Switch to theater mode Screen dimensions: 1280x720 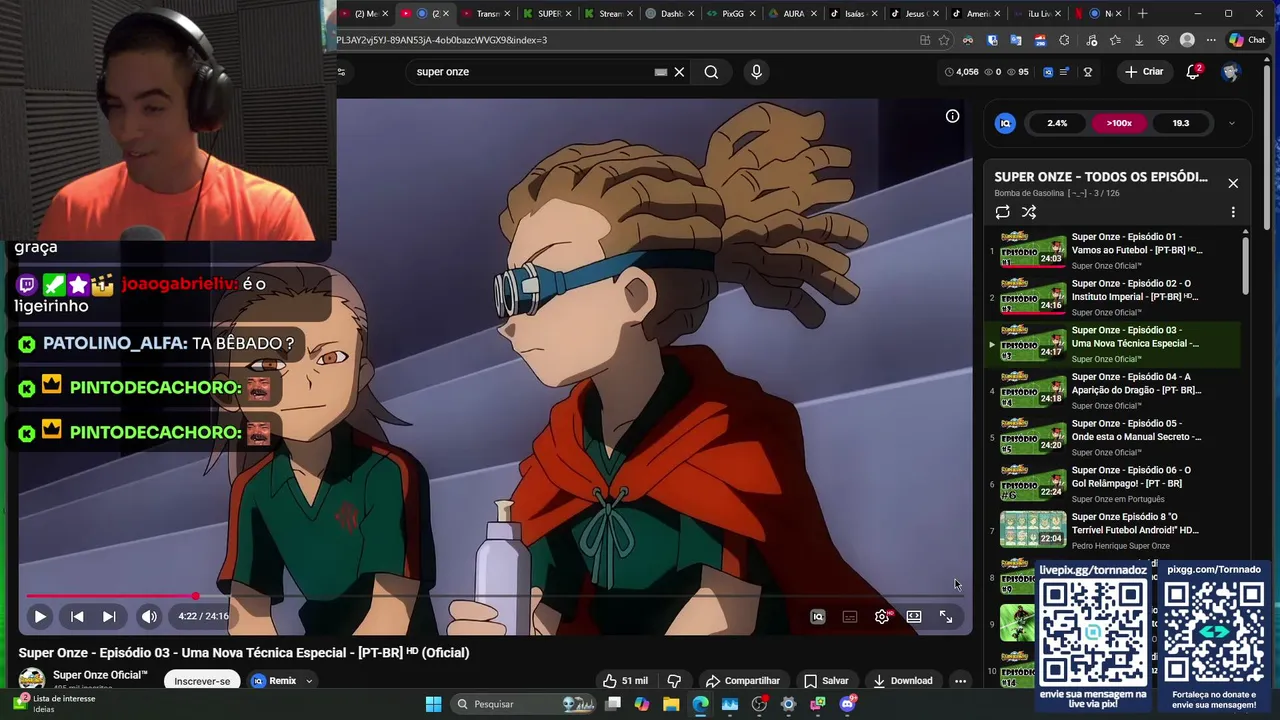914,617
